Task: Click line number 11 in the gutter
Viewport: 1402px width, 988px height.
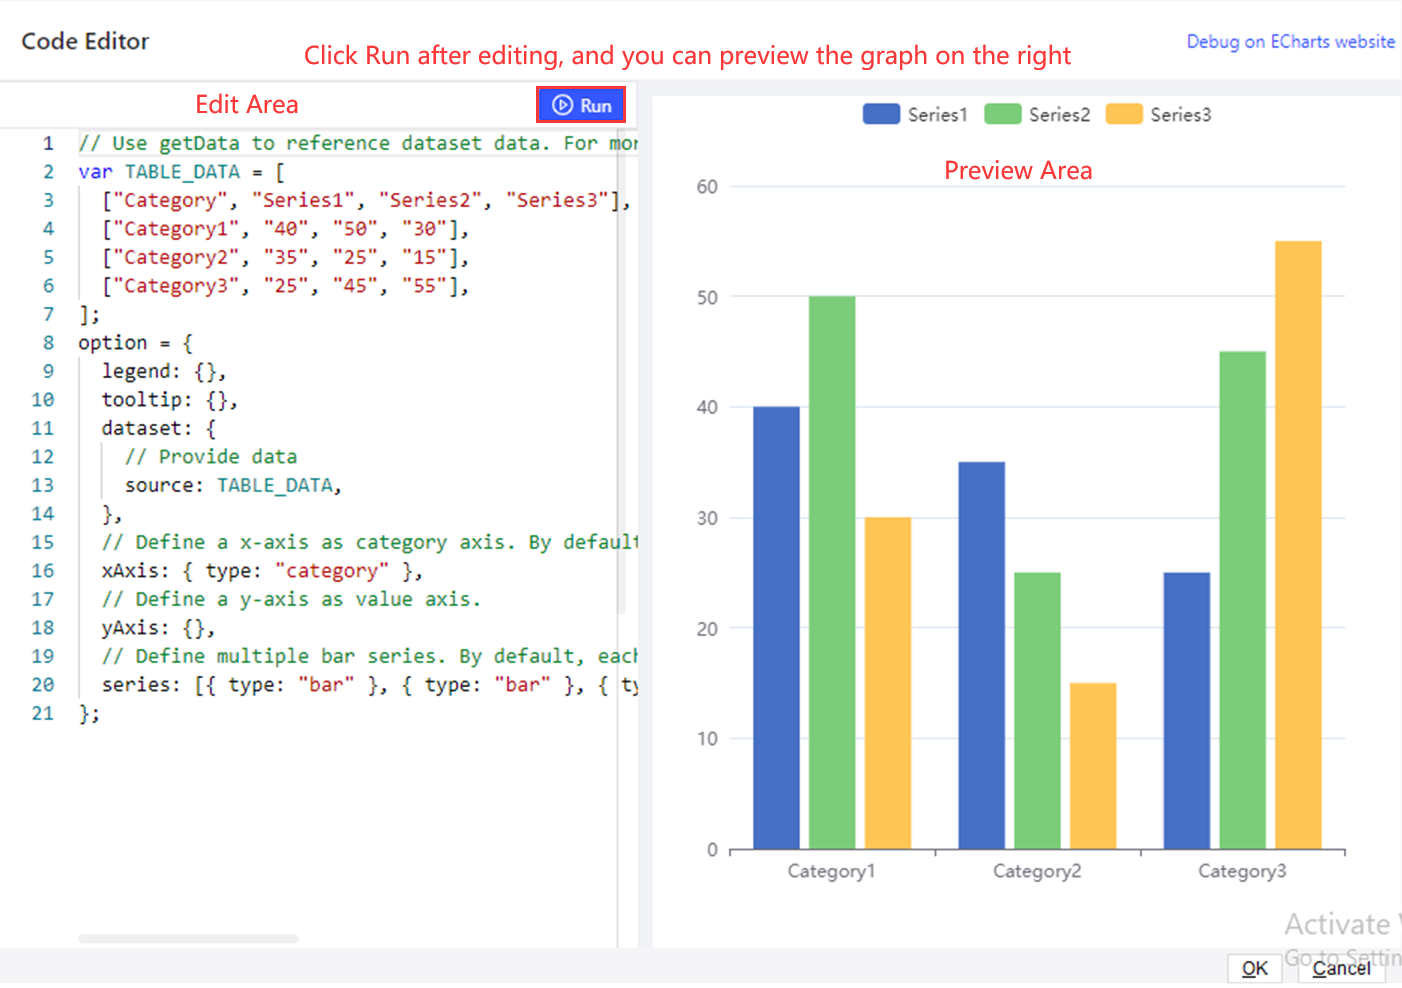Action: [x=43, y=429]
